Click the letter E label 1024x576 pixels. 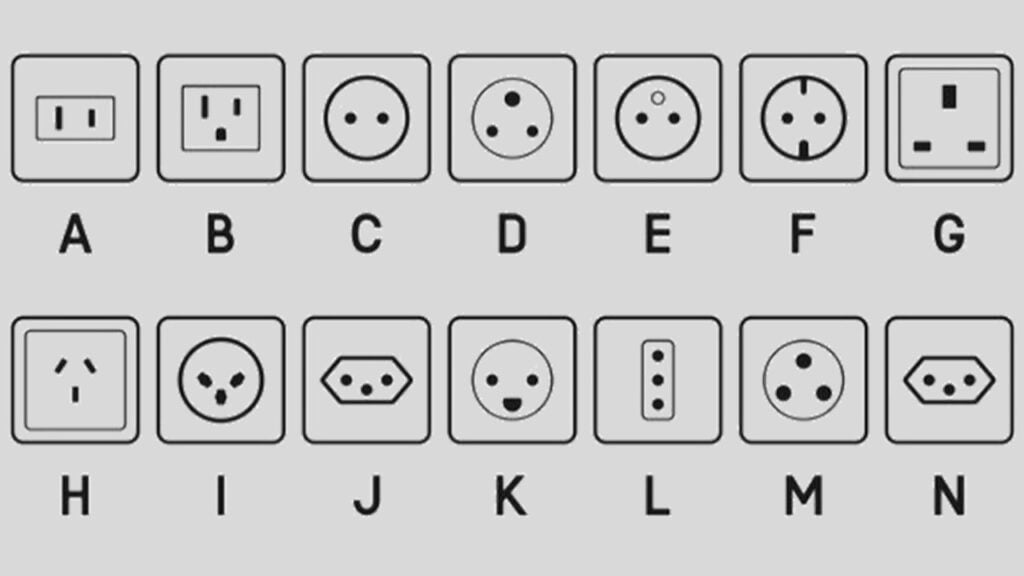tap(658, 234)
